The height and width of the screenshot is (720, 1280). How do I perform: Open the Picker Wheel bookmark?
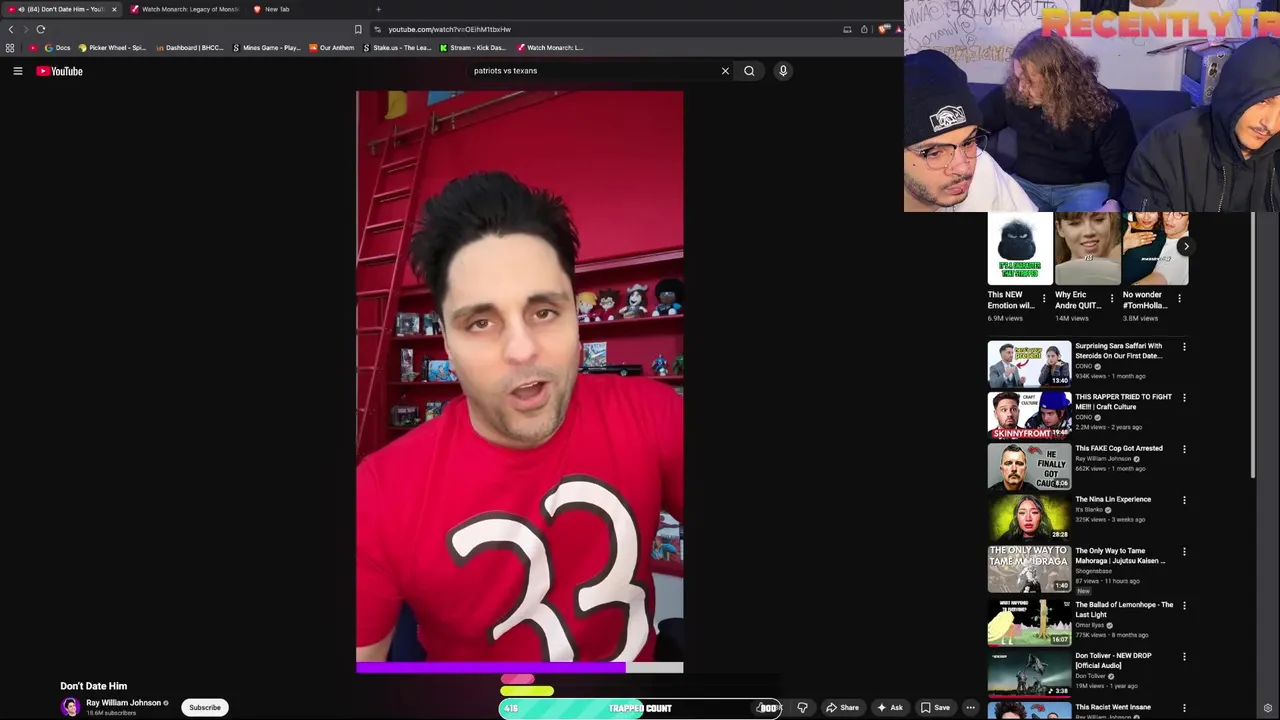(112, 47)
